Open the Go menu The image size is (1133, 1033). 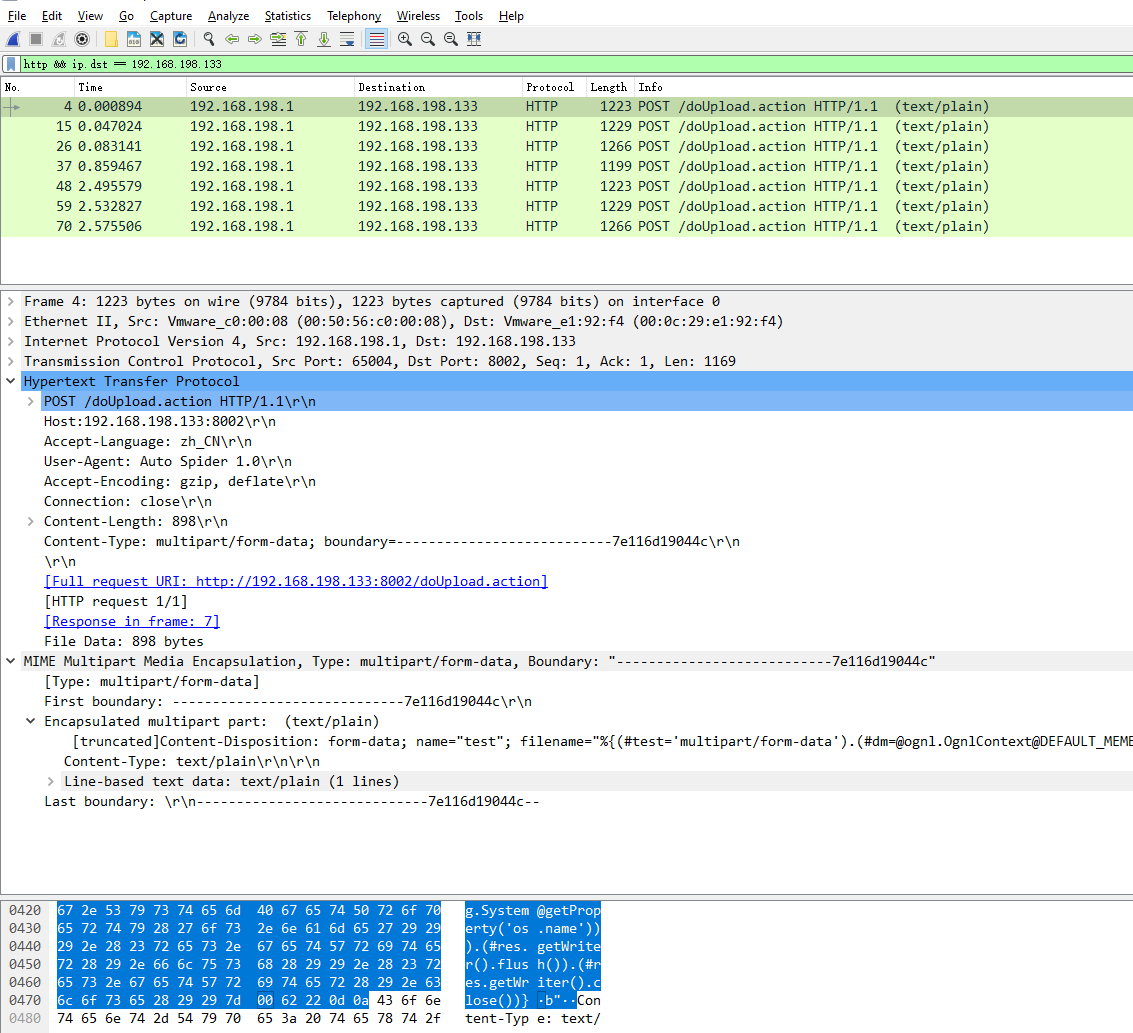pos(126,16)
